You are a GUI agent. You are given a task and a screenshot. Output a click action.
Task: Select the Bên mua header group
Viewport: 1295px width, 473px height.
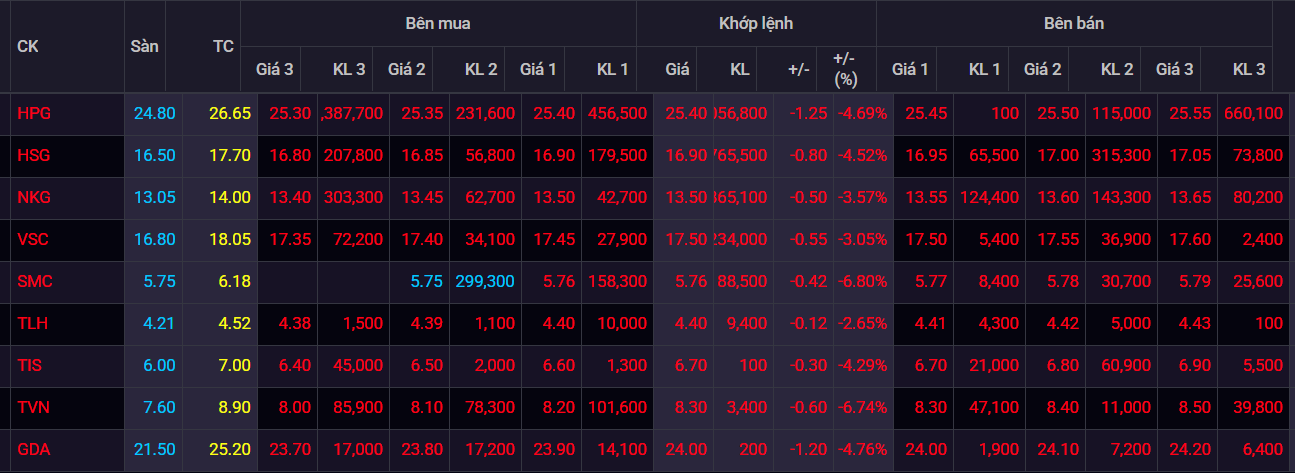tap(438, 23)
